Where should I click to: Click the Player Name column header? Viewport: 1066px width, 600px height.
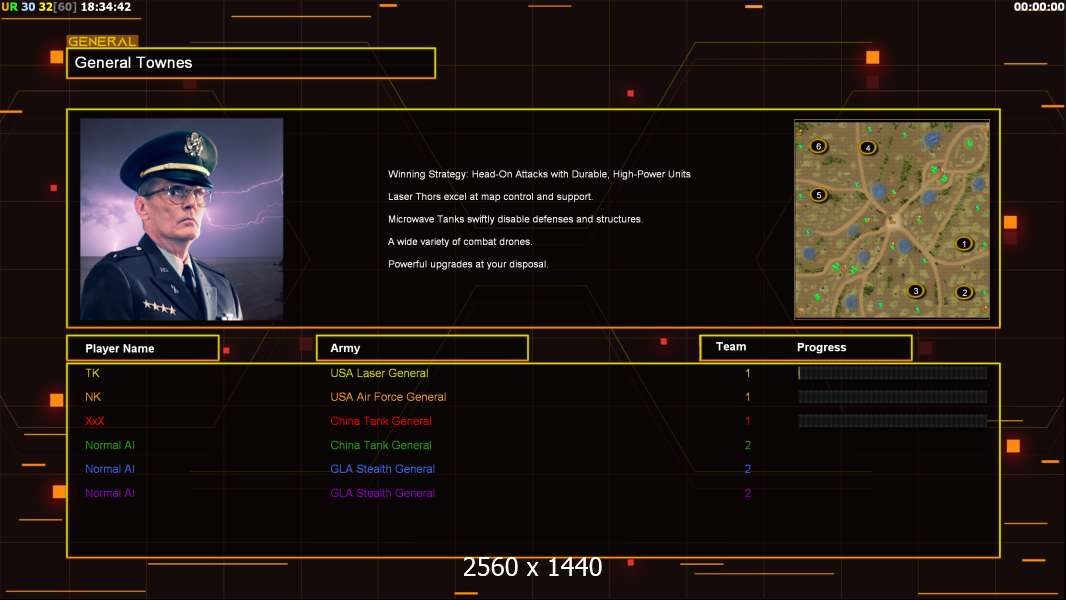[x=143, y=348]
